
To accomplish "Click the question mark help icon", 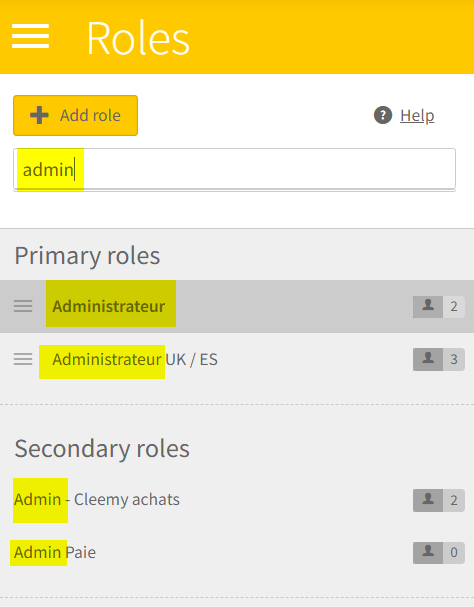I will click(x=383, y=115).
